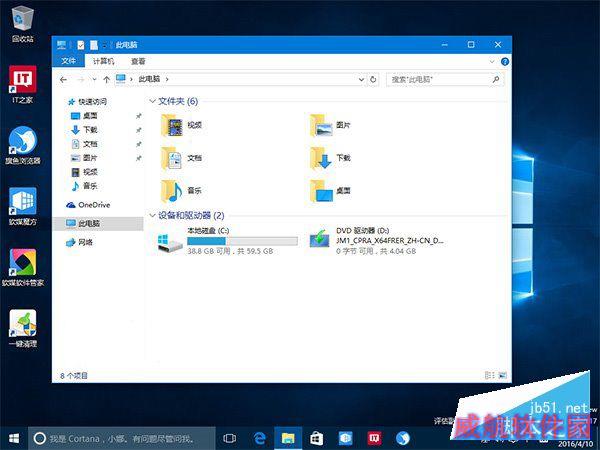Open the 软媒魔方 desktop shortcut
Image resolution: width=600 pixels, height=450 pixels.
tap(23, 207)
